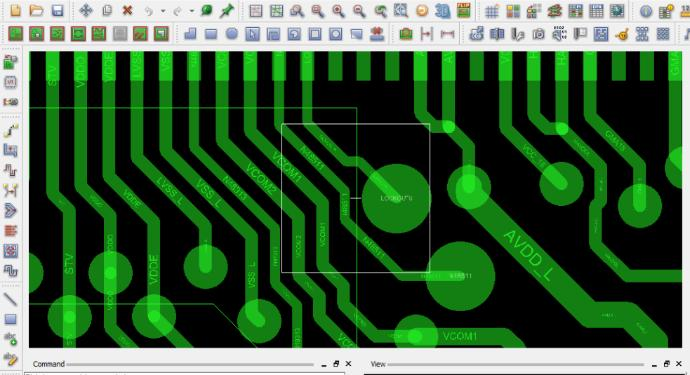Image resolution: width=690 pixels, height=375 pixels.
Task: Select the Zoom Points magnifier icon
Action: click(x=297, y=11)
